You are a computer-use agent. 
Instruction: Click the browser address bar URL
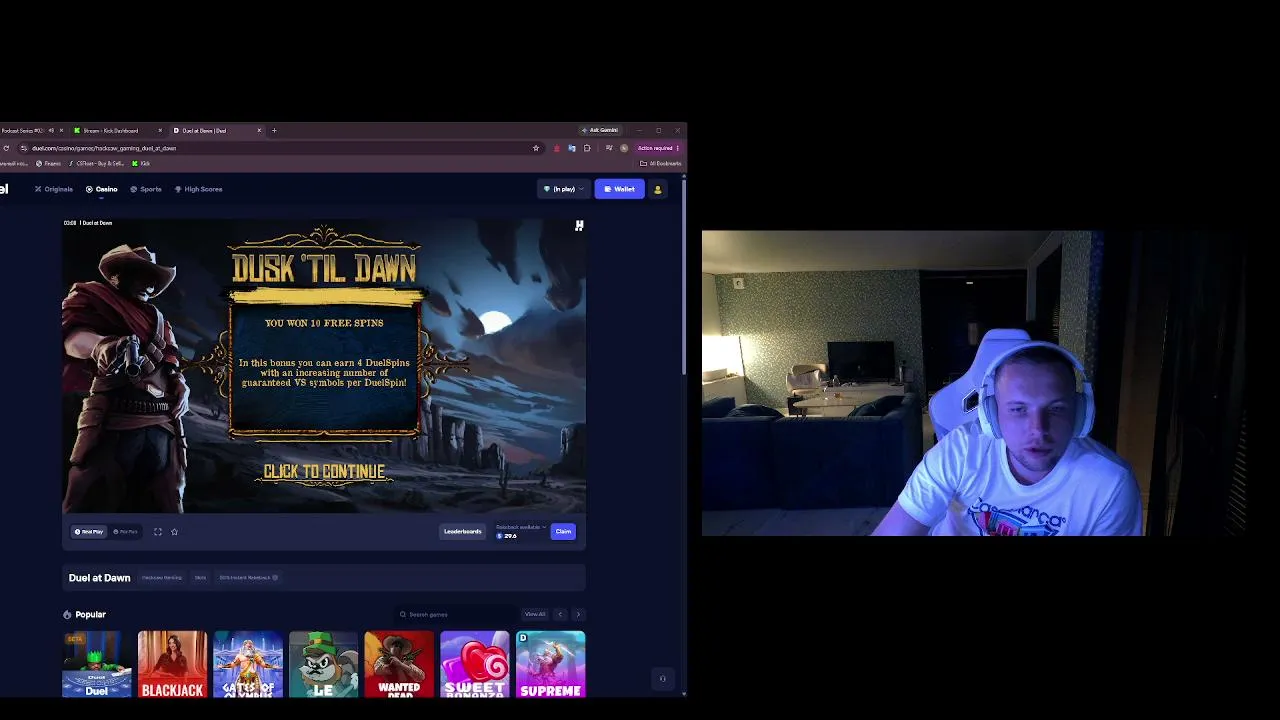pos(104,148)
